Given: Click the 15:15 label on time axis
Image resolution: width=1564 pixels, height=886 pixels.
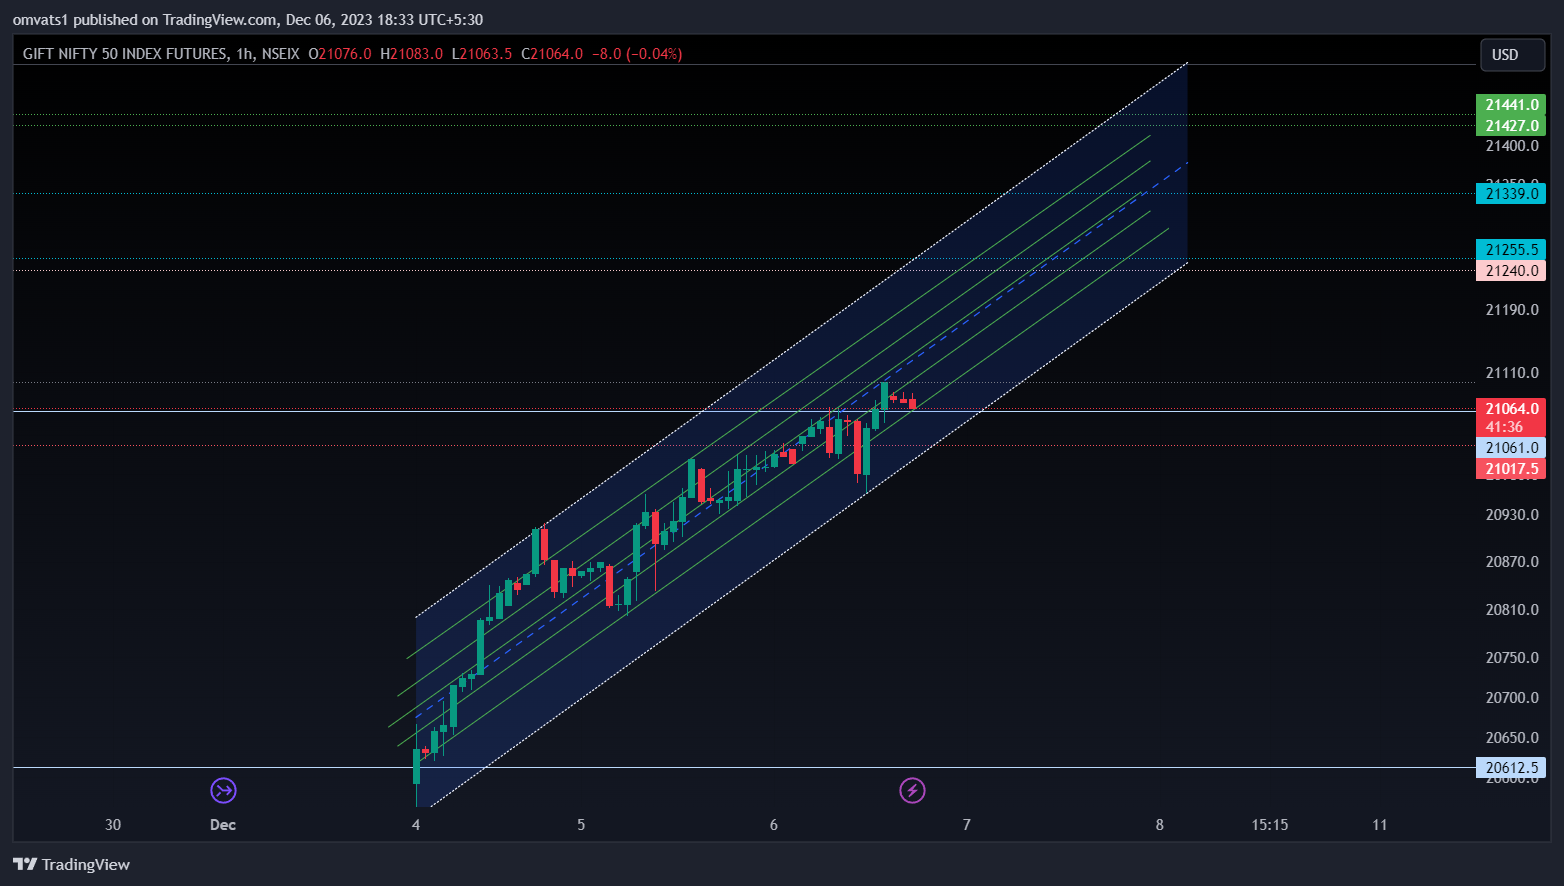Looking at the screenshot, I should pos(1269,825).
